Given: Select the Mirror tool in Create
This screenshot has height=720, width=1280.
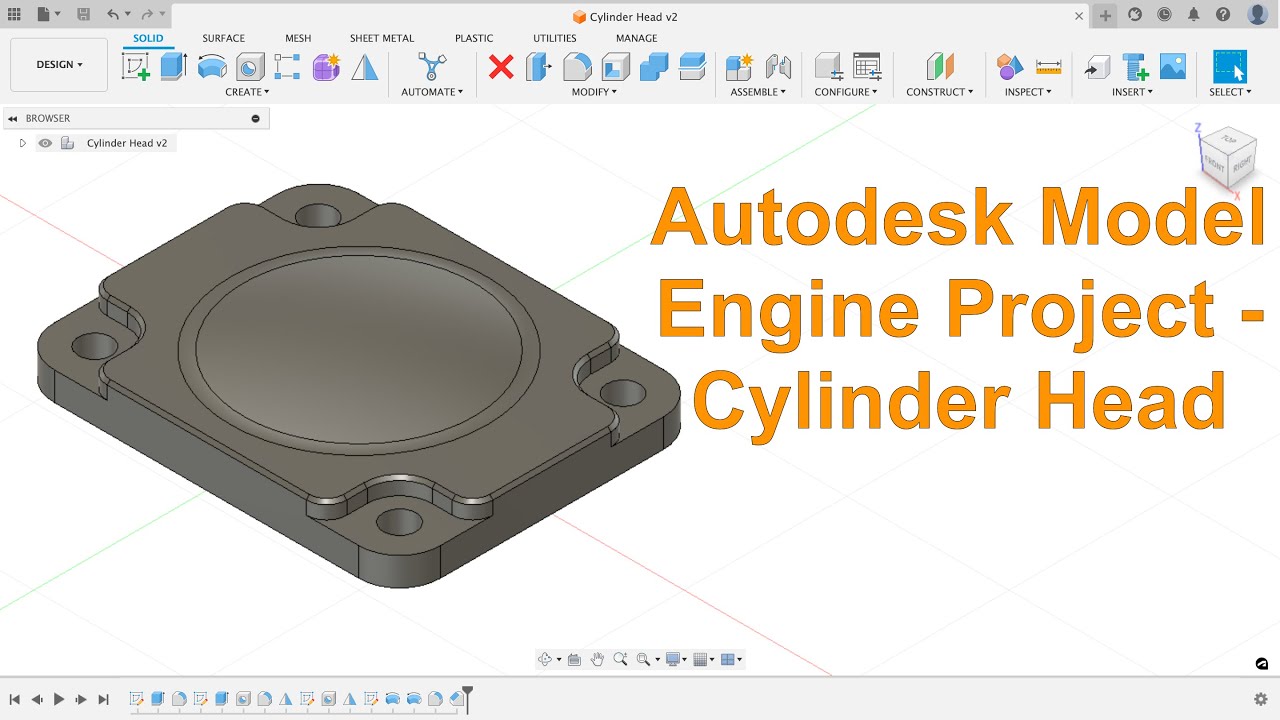Looking at the screenshot, I should 365,67.
